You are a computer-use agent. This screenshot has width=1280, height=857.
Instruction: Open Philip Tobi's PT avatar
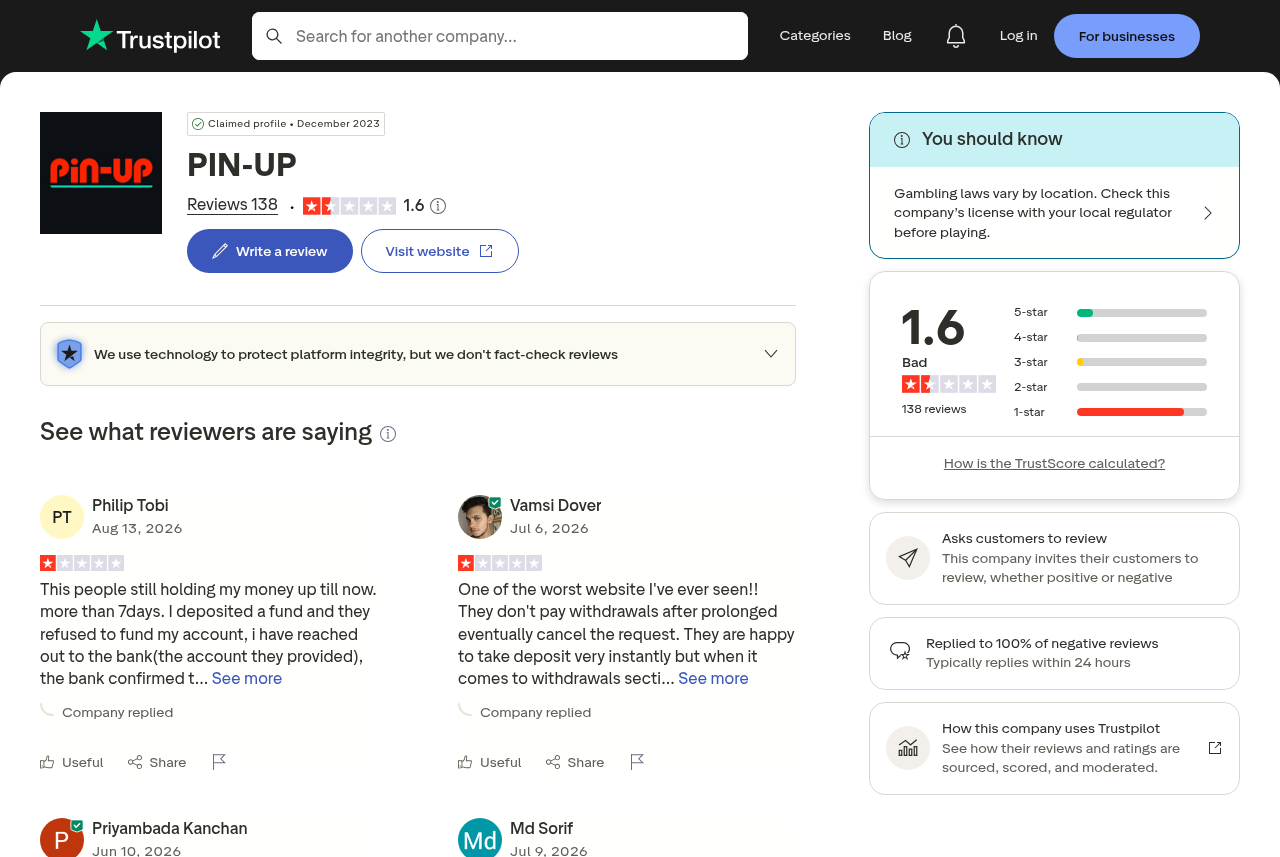click(62, 517)
